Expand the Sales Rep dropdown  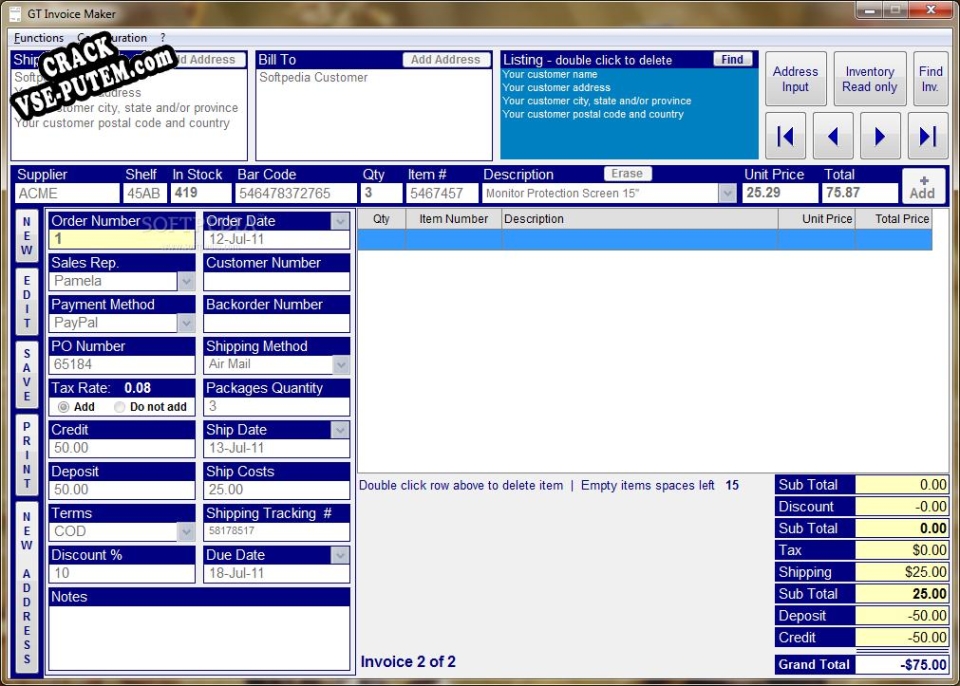(x=186, y=281)
